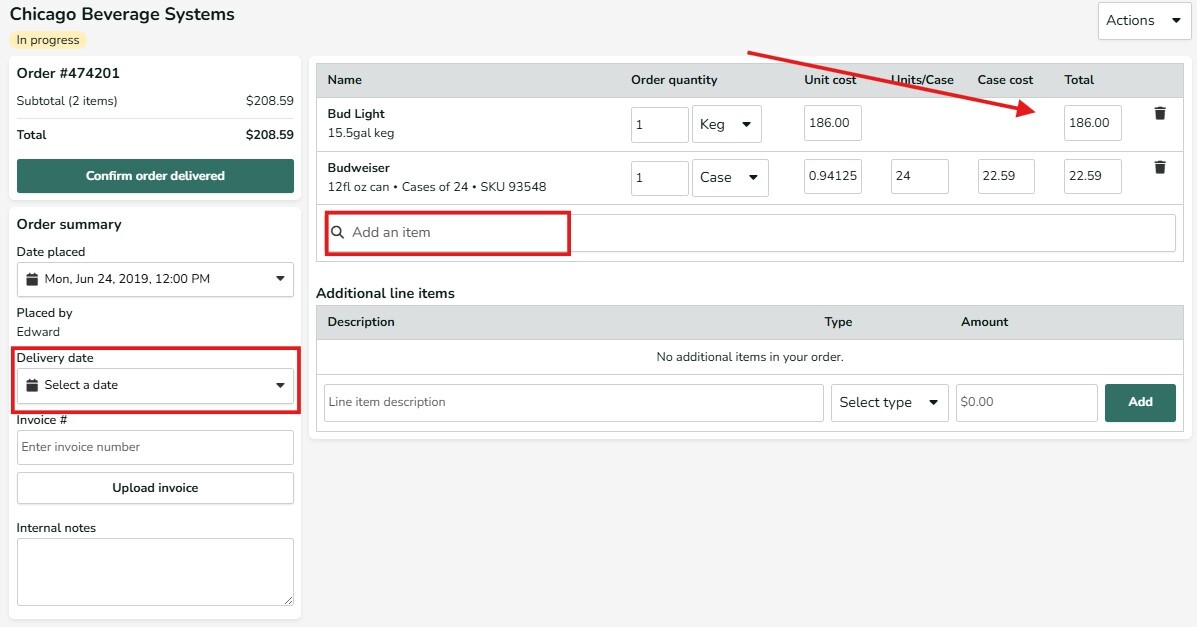Expand the Select type dropdown

(889, 402)
